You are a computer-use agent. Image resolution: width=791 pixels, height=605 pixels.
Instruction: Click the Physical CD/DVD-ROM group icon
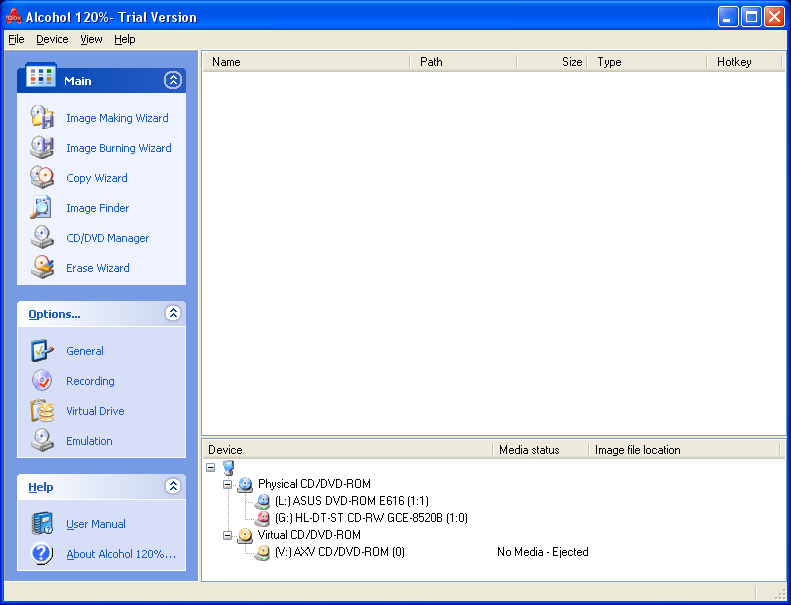pos(245,484)
